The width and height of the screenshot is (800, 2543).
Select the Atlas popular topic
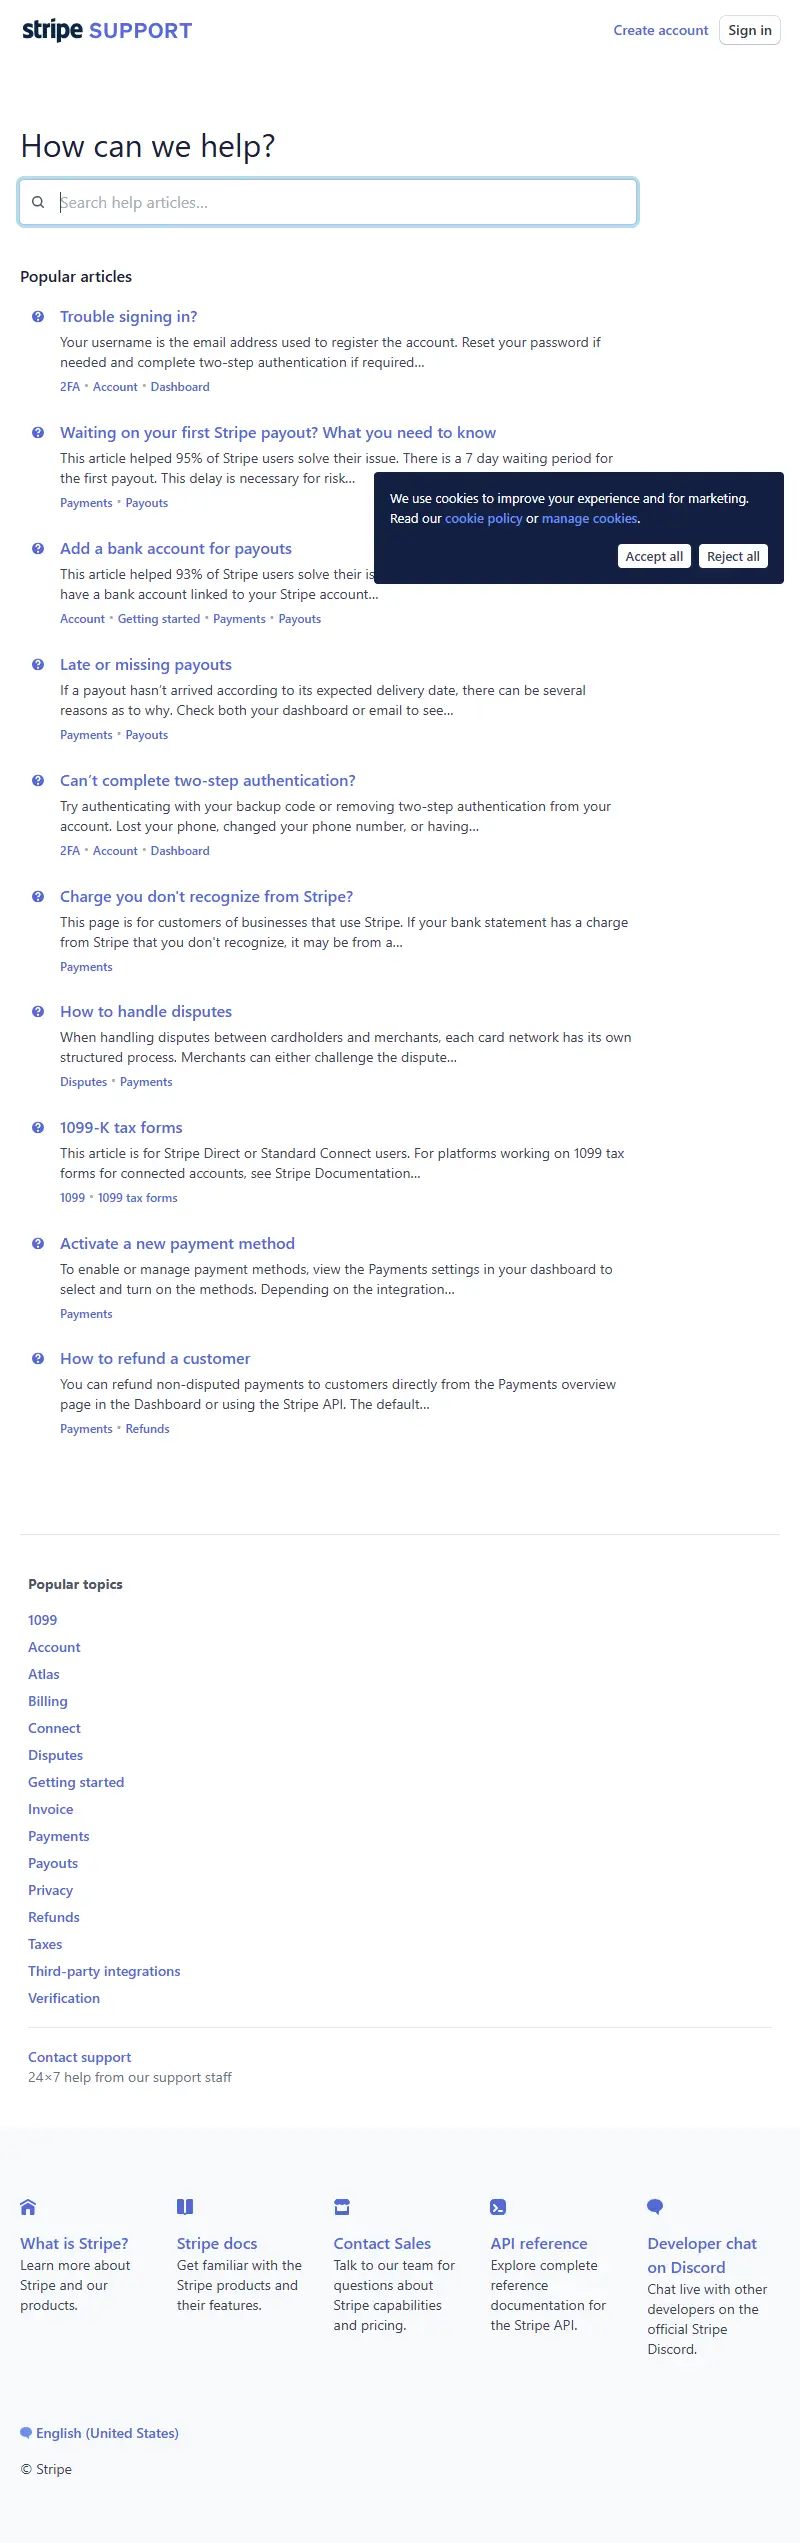pos(44,1674)
